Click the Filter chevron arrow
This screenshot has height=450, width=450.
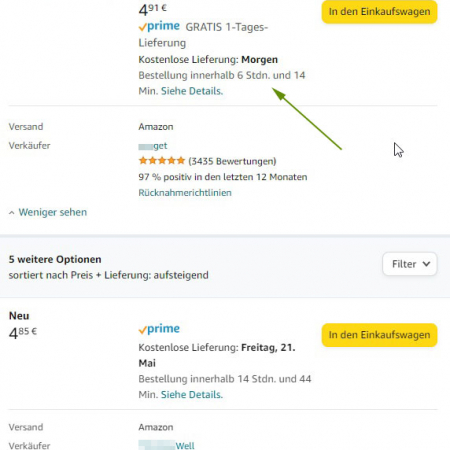coord(426,264)
